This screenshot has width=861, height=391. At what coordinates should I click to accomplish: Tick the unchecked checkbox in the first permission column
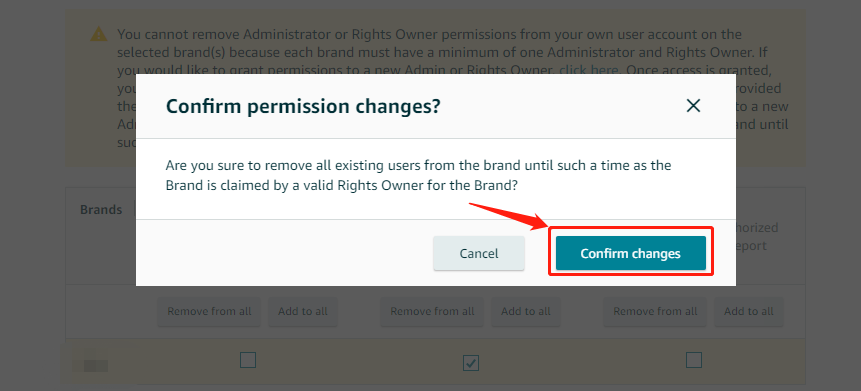click(248, 361)
